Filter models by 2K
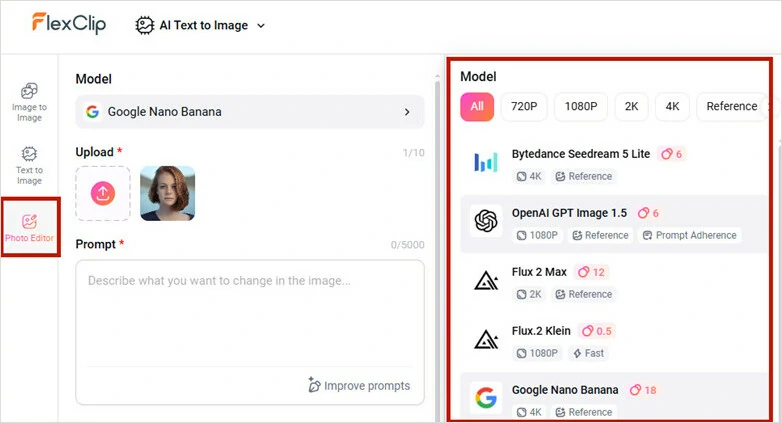782x423 pixels. (x=631, y=106)
